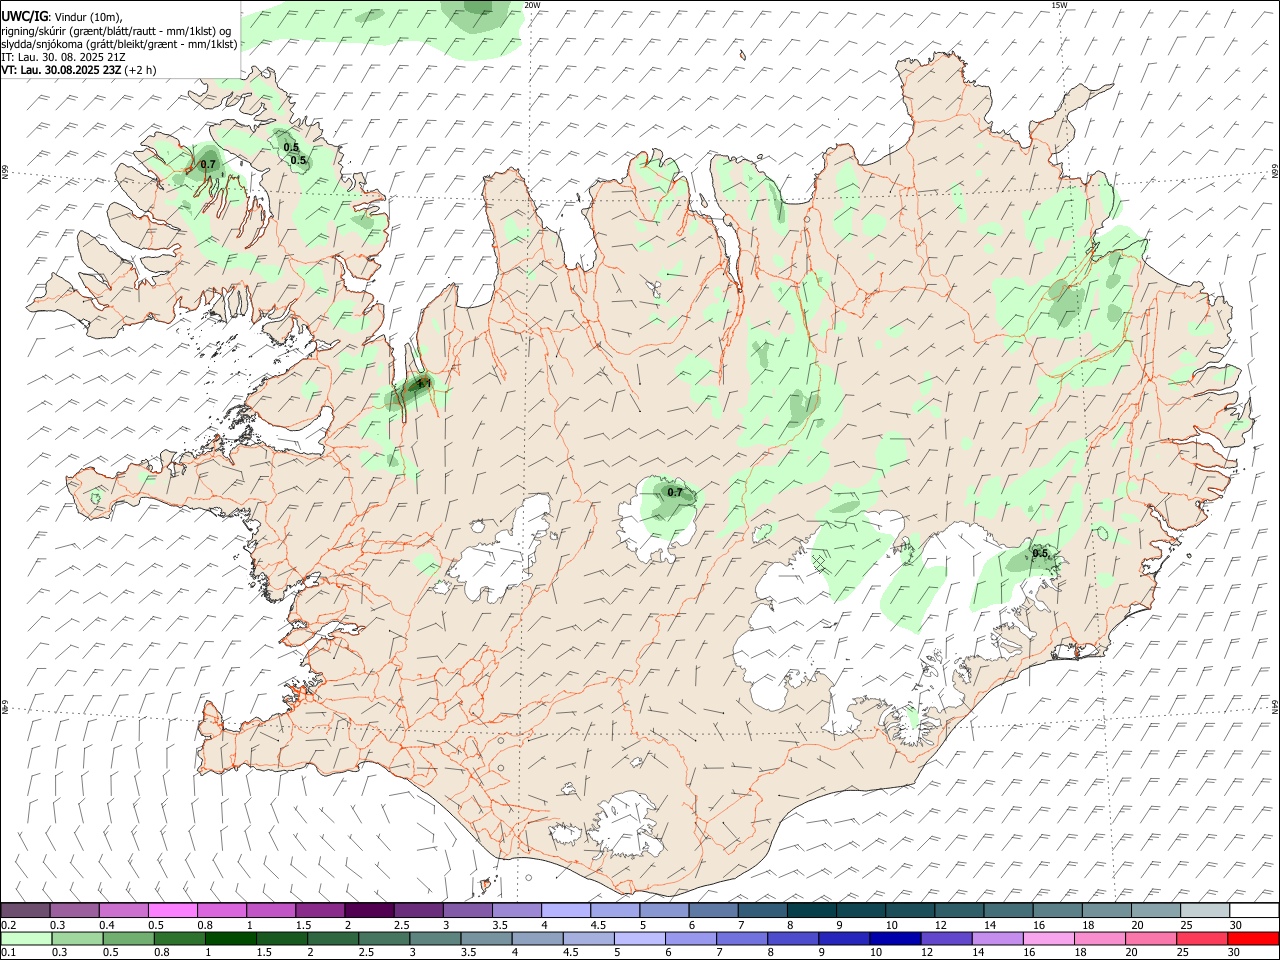Click the '15W' longitude label at top

tap(1058, 5)
